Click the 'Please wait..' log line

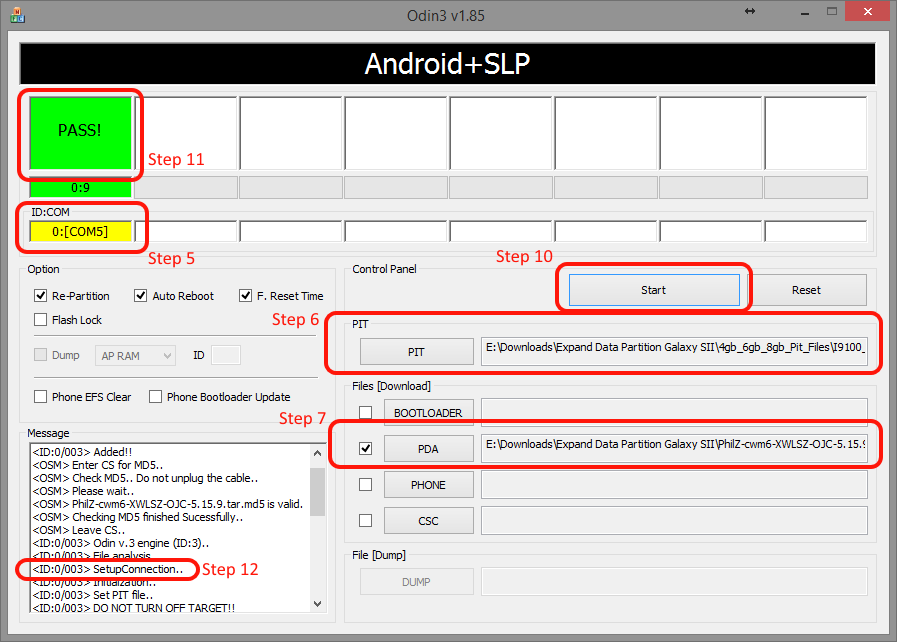click(x=84, y=491)
